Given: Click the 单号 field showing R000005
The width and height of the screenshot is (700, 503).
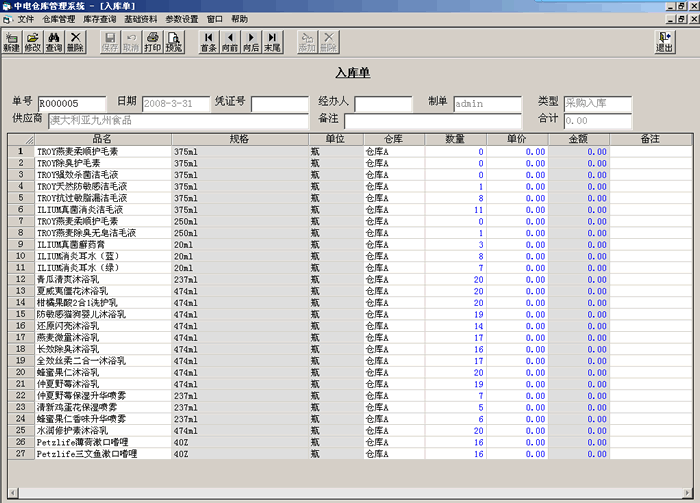Looking at the screenshot, I should (72, 104).
